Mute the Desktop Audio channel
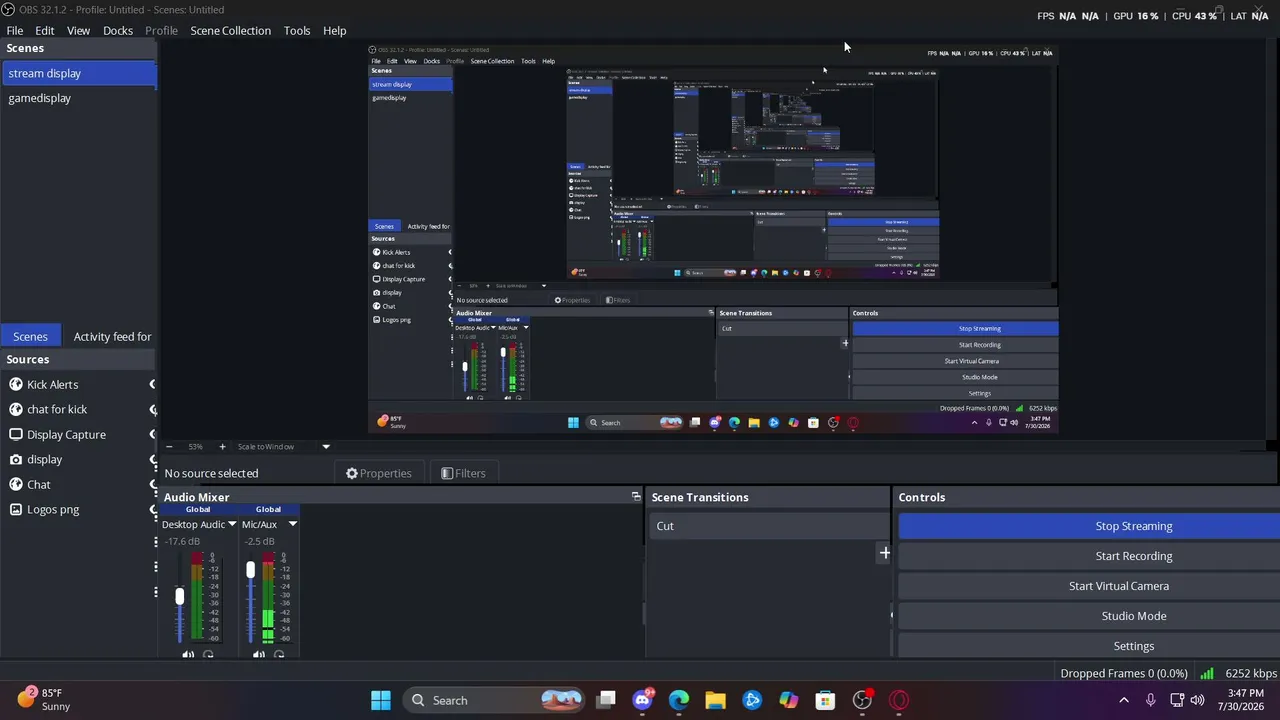1280x720 pixels. [188, 654]
